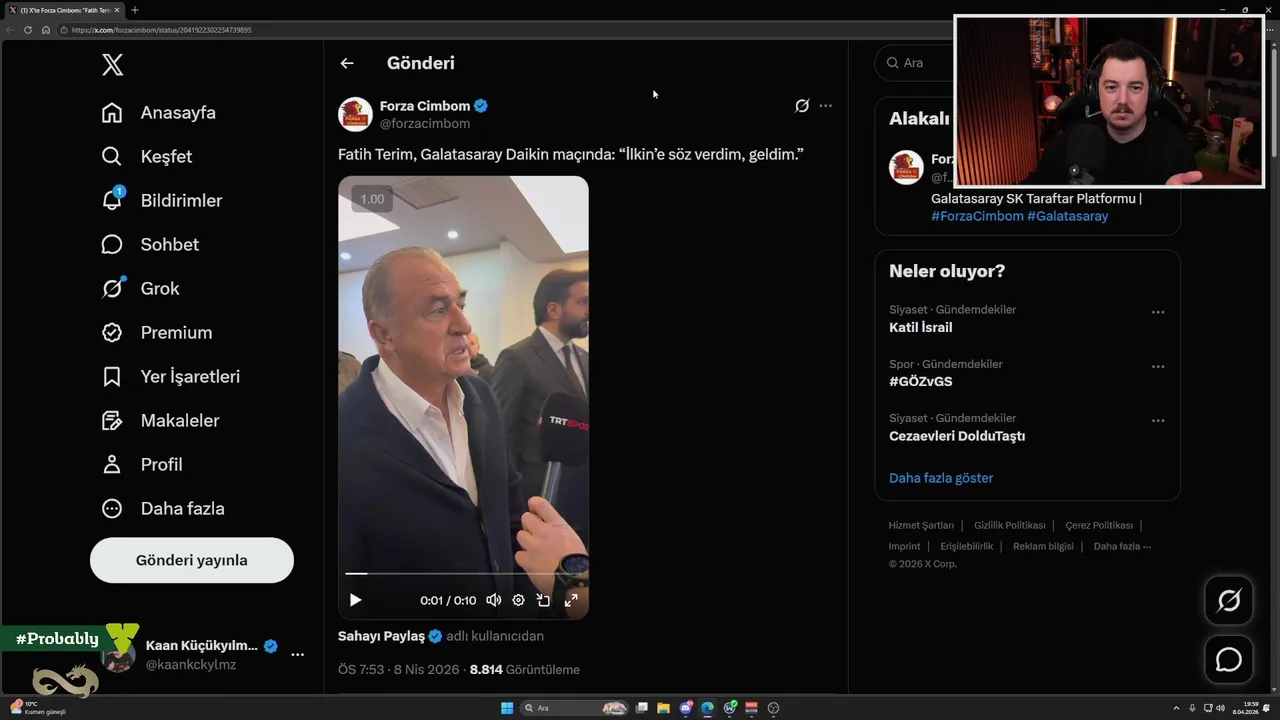Open the floating chat messages button
The width and height of the screenshot is (1280, 720).
click(1229, 660)
